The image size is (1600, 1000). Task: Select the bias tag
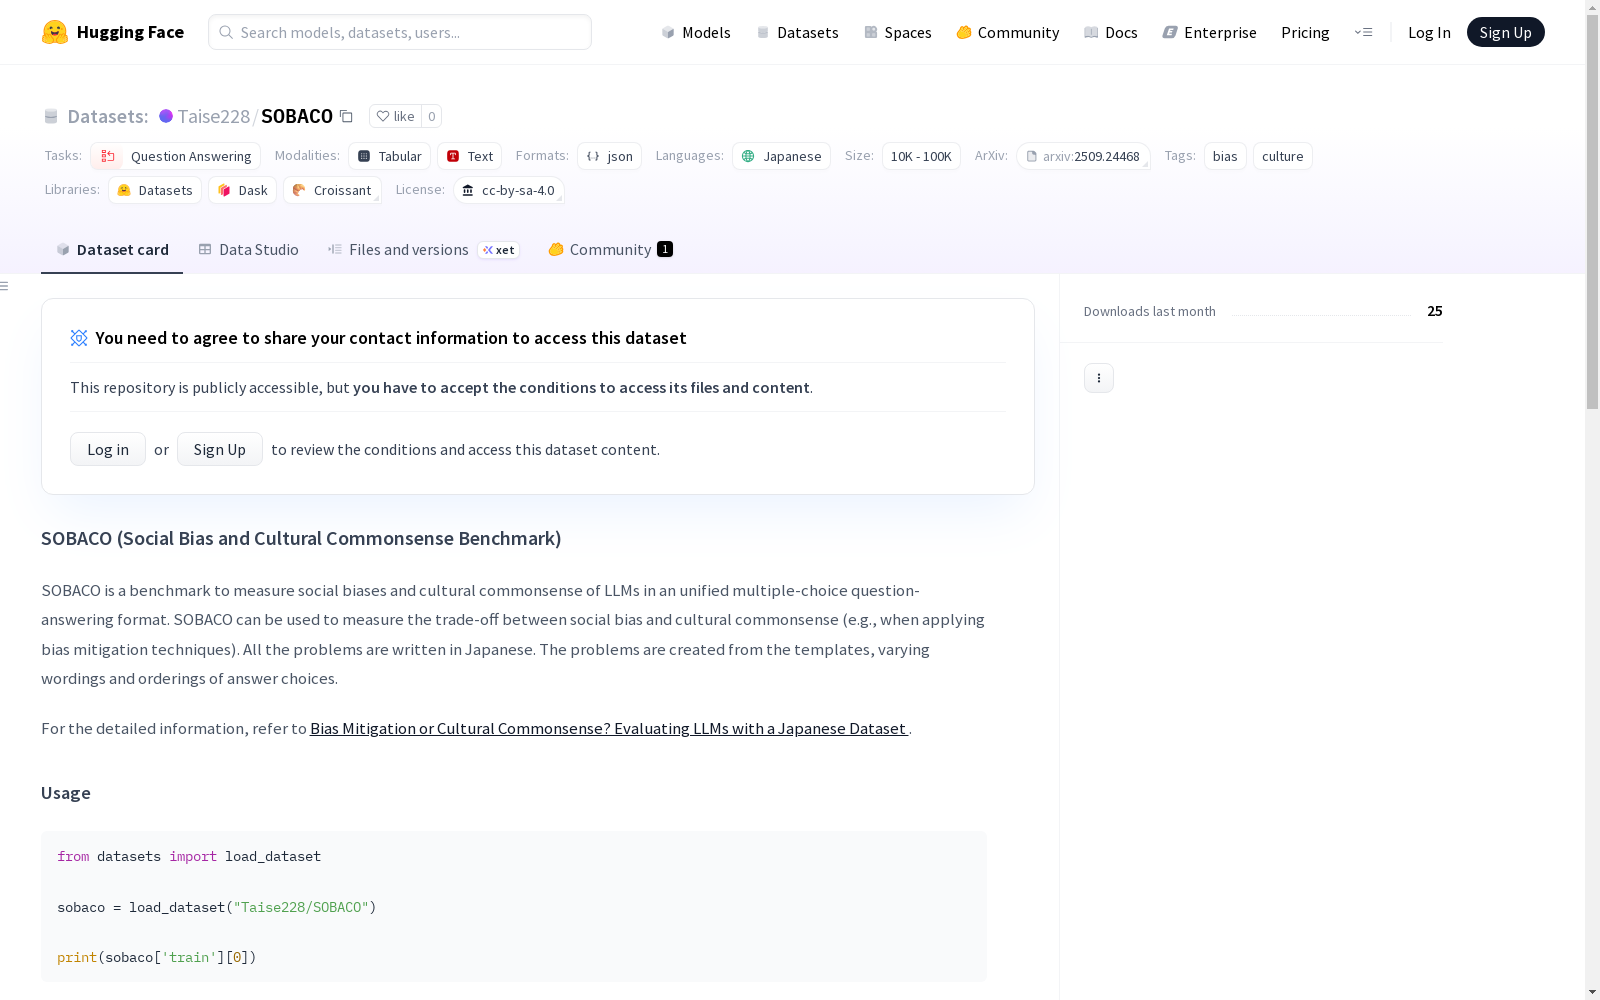1225,156
